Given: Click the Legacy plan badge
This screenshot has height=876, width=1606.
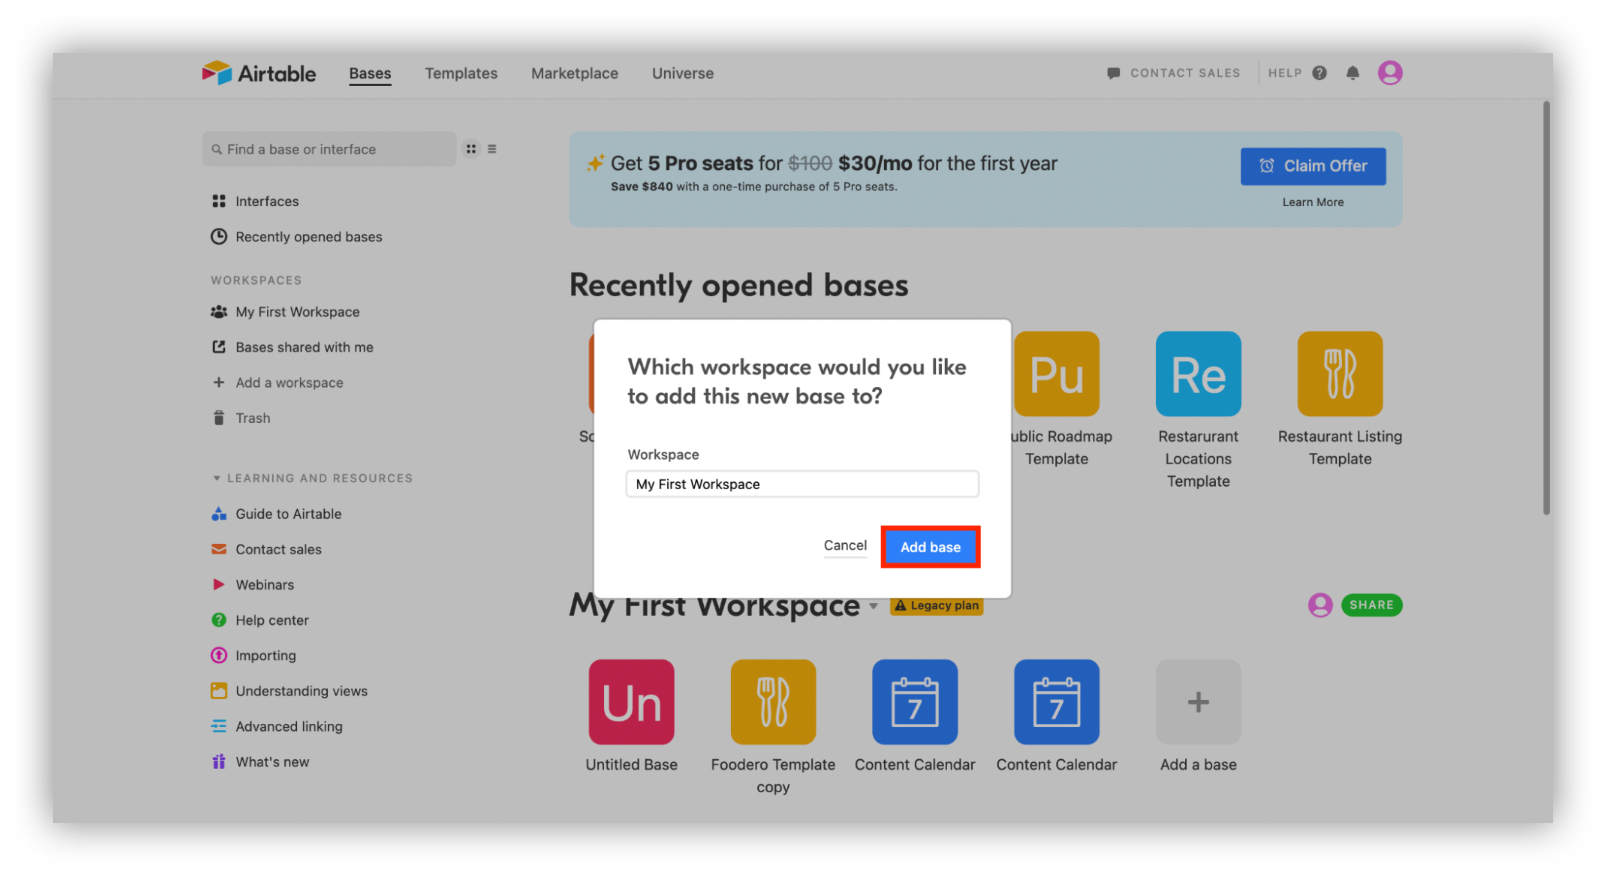Looking at the screenshot, I should click(x=936, y=606).
